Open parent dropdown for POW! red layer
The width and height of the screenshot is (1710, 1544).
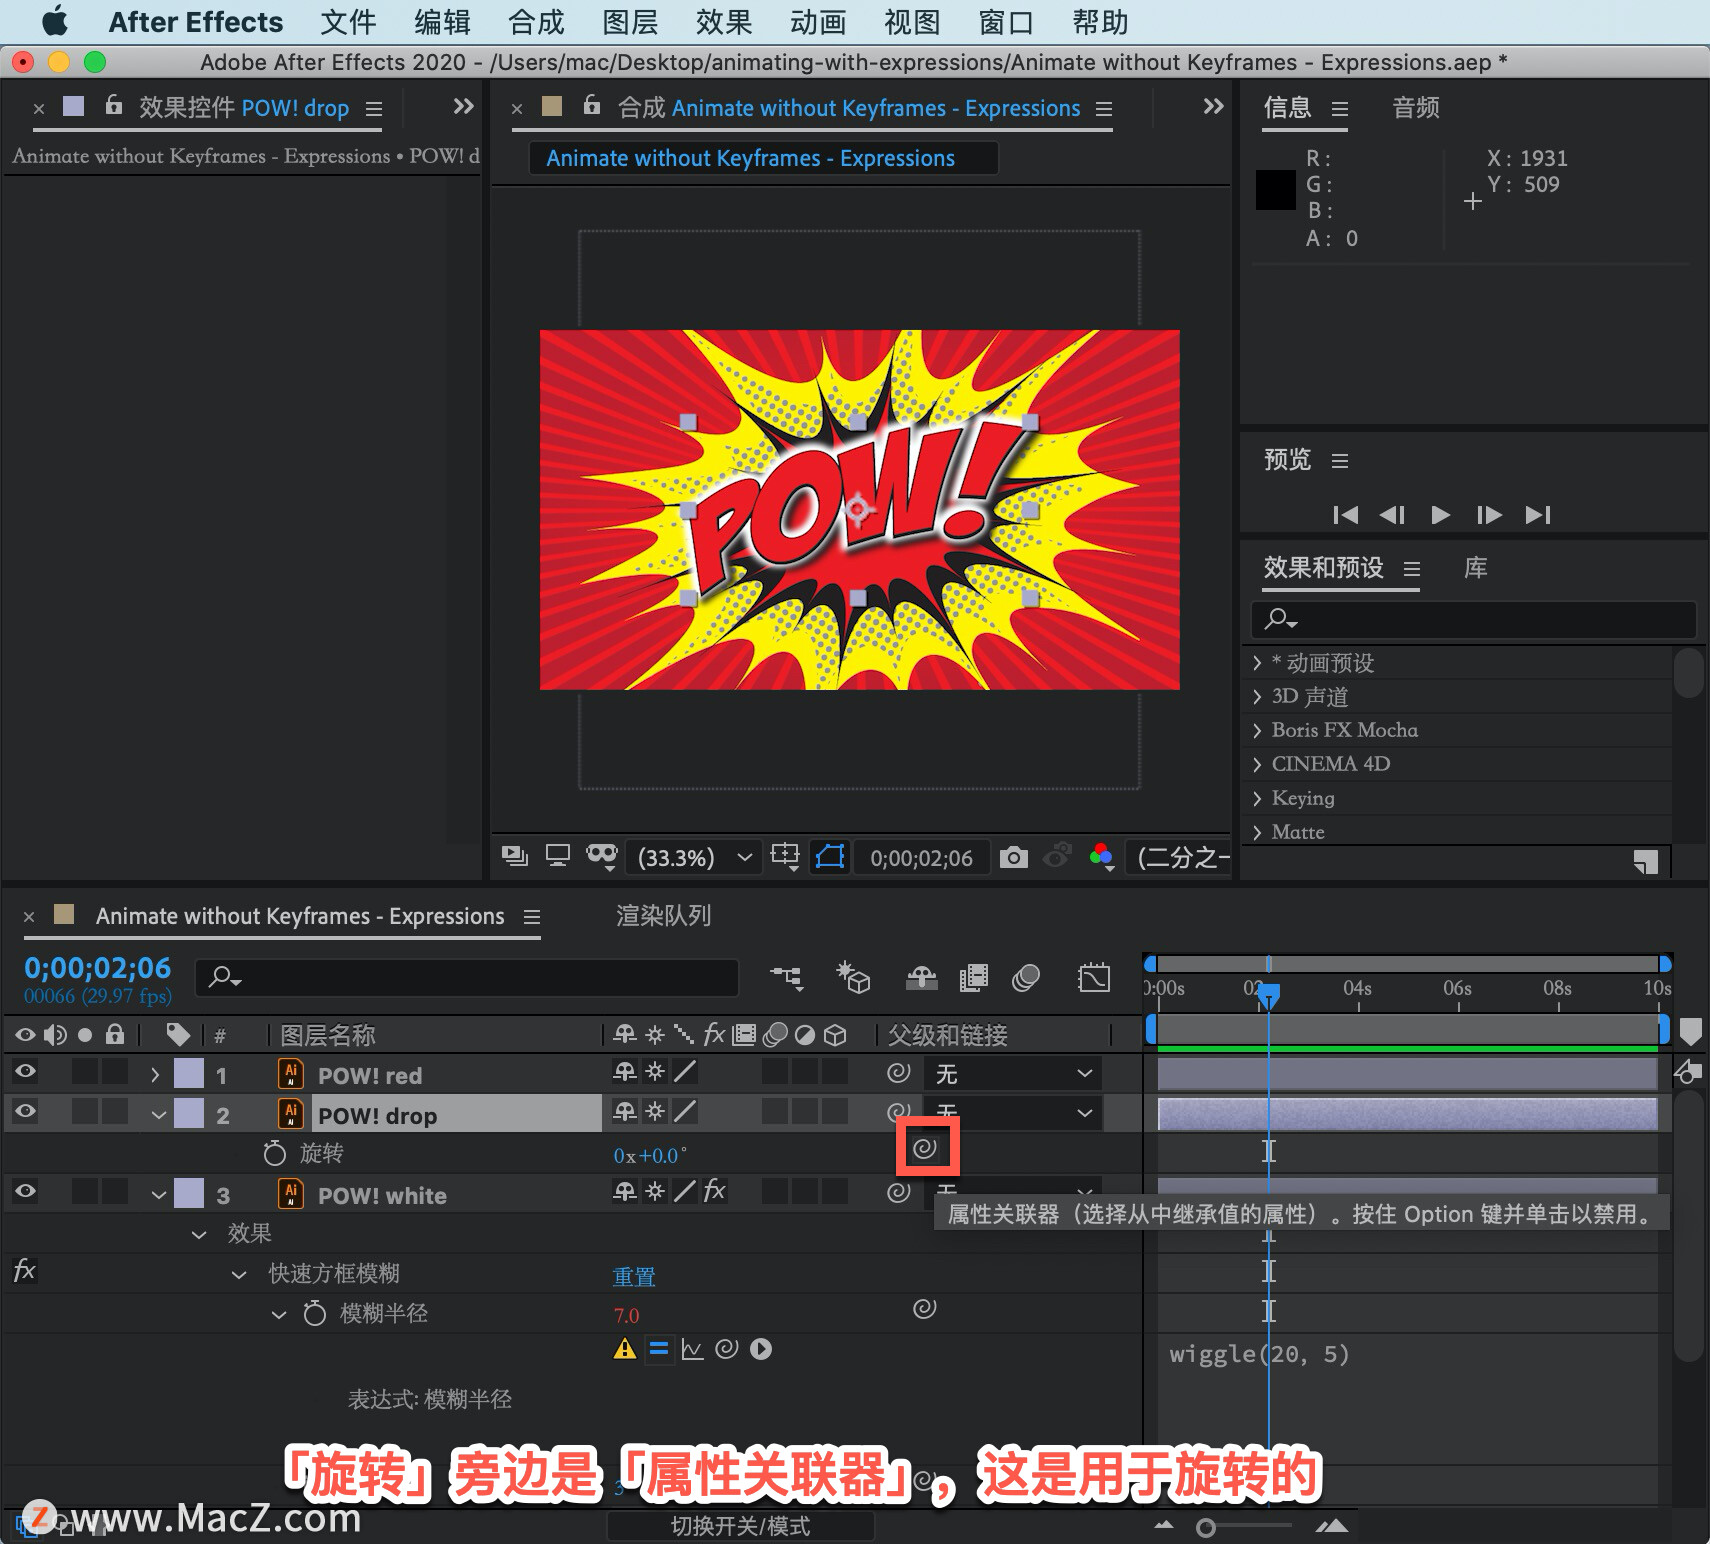click(1012, 1074)
